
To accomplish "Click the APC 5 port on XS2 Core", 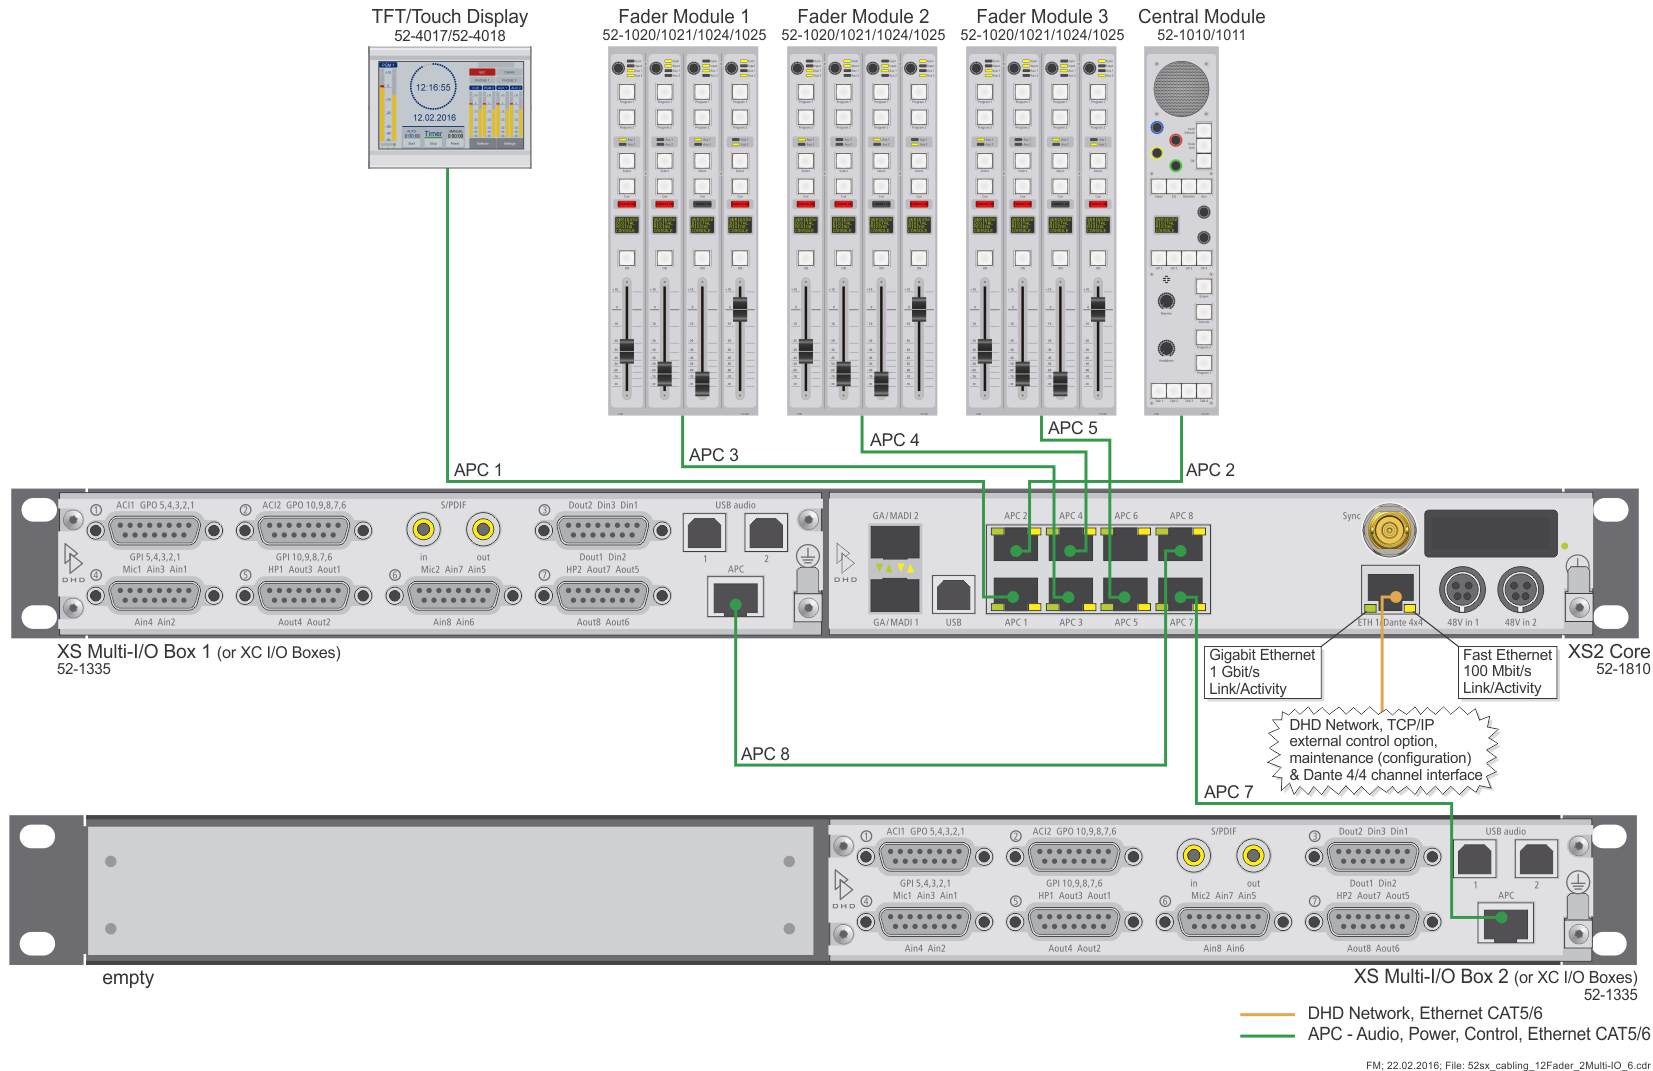I will pos(1126,594).
